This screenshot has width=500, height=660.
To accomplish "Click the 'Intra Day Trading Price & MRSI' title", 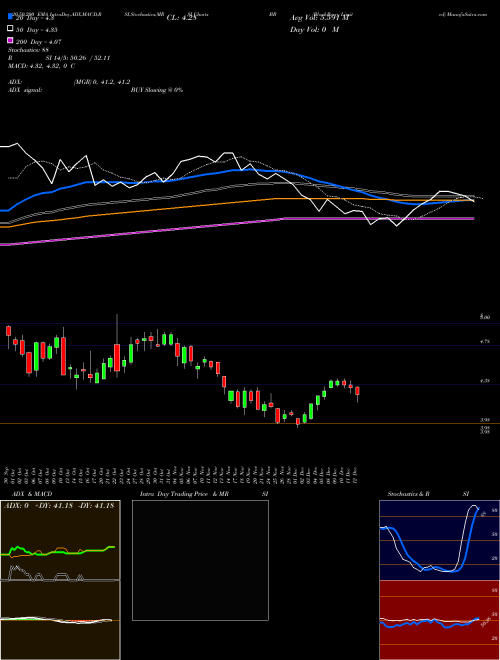I will pyautogui.click(x=204, y=494).
